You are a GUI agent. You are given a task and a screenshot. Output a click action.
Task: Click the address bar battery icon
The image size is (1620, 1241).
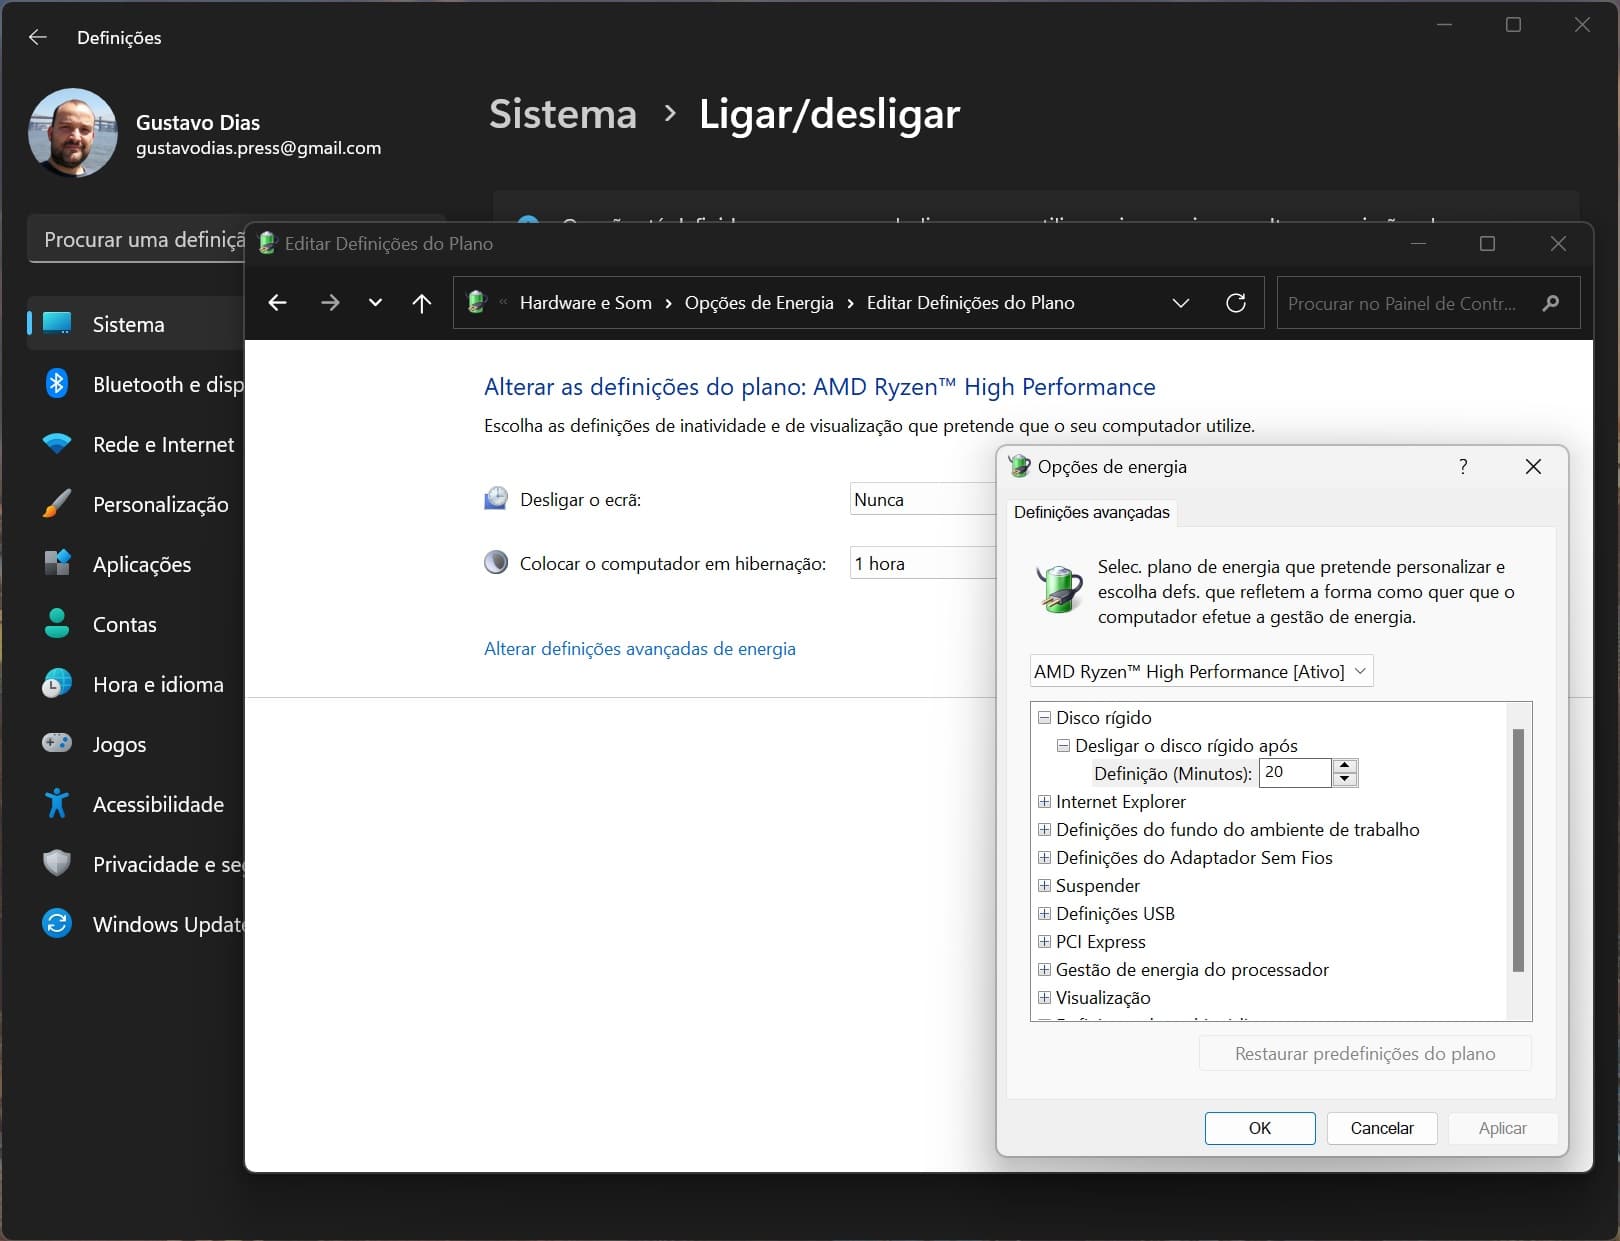(x=477, y=302)
